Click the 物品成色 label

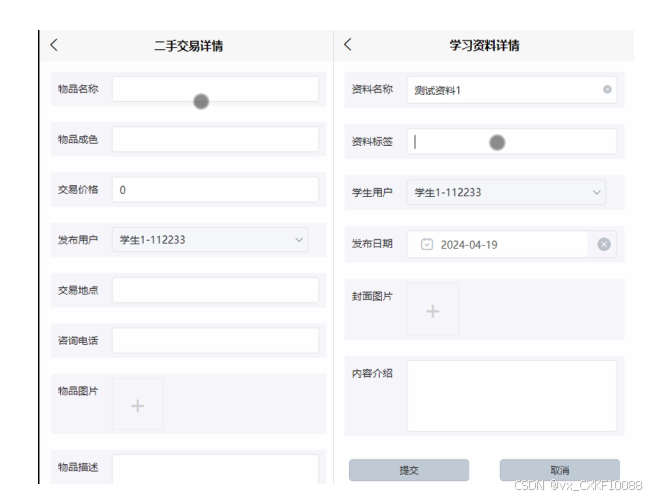coord(78,139)
